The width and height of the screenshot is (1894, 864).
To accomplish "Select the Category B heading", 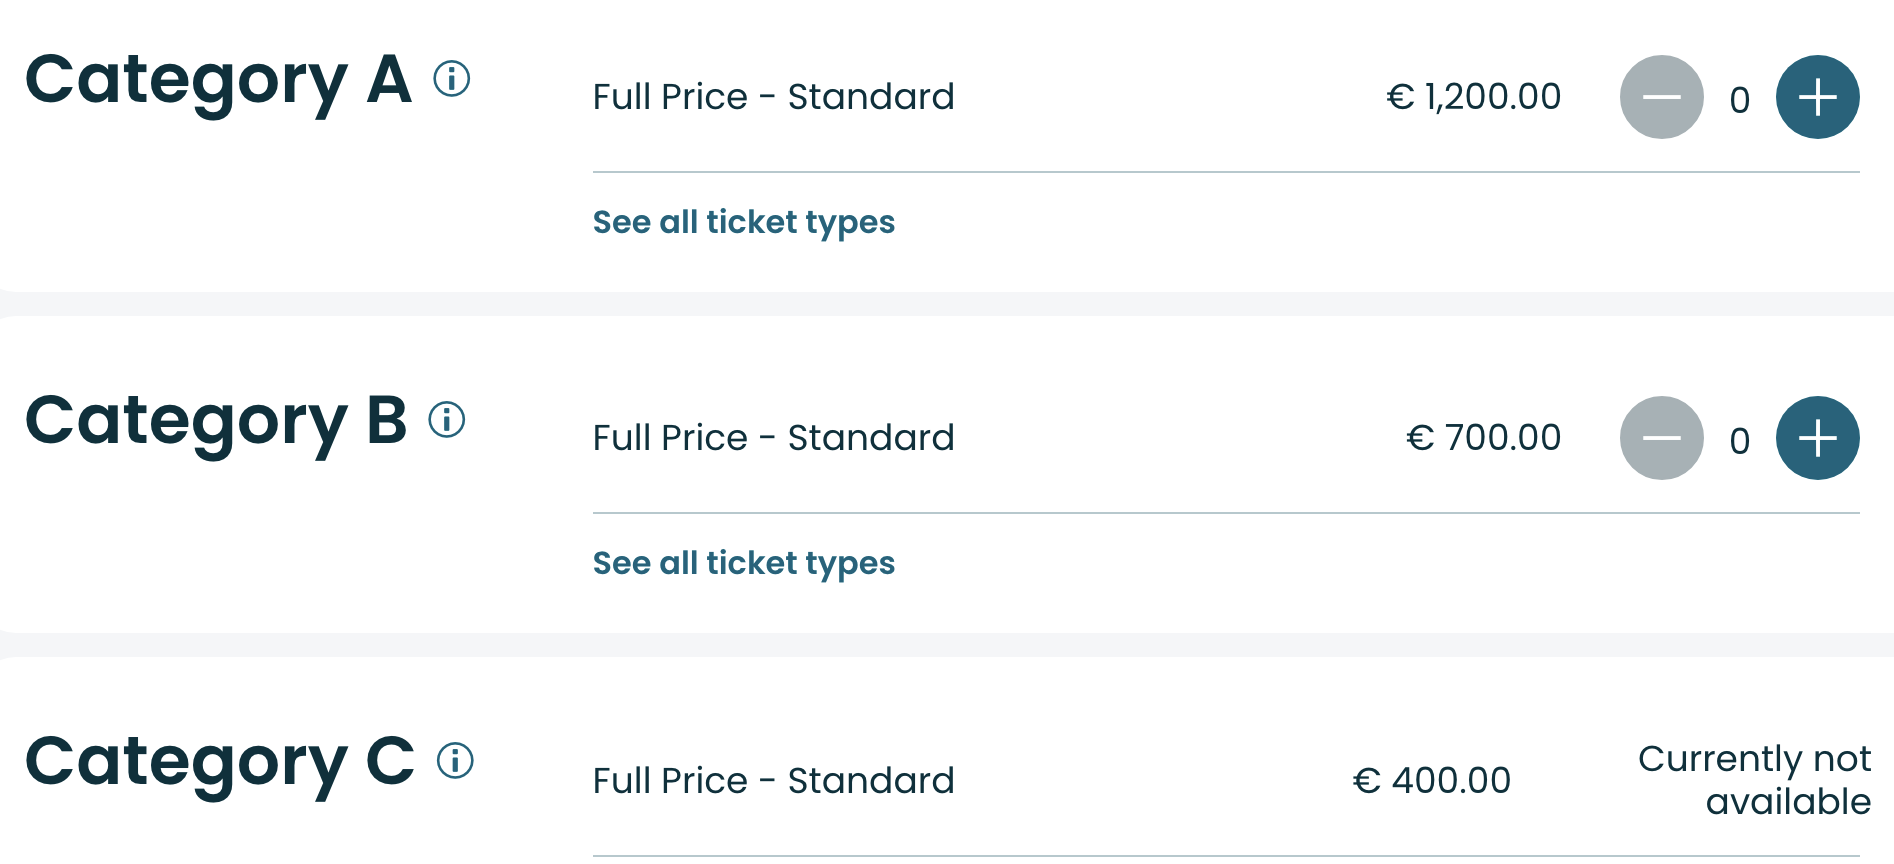I will tap(216, 421).
